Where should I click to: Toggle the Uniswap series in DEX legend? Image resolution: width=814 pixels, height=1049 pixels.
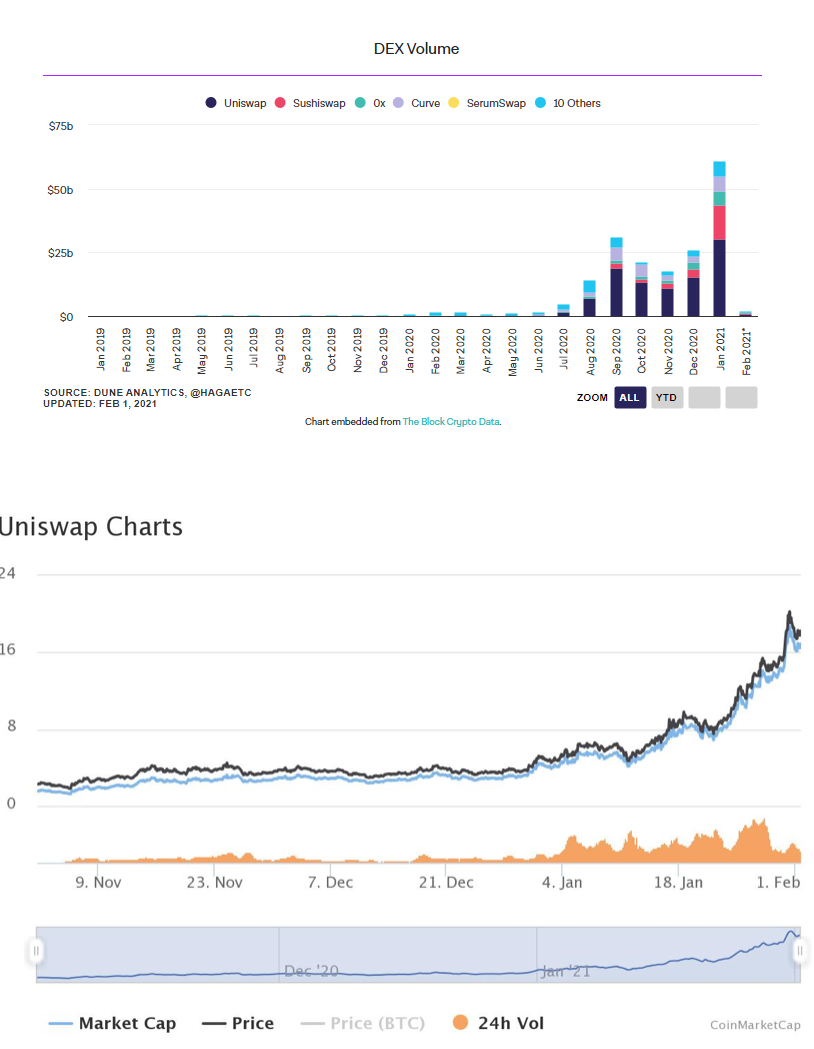tap(236, 103)
